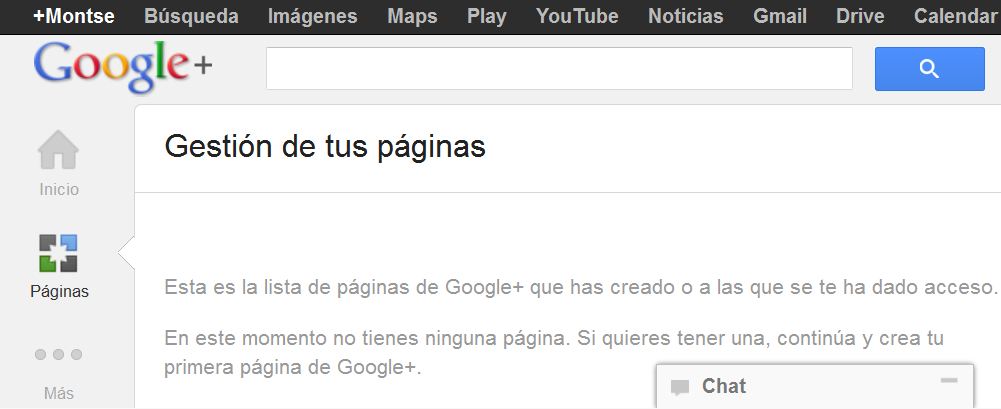Click the Google+ logo

[x=123, y=66]
